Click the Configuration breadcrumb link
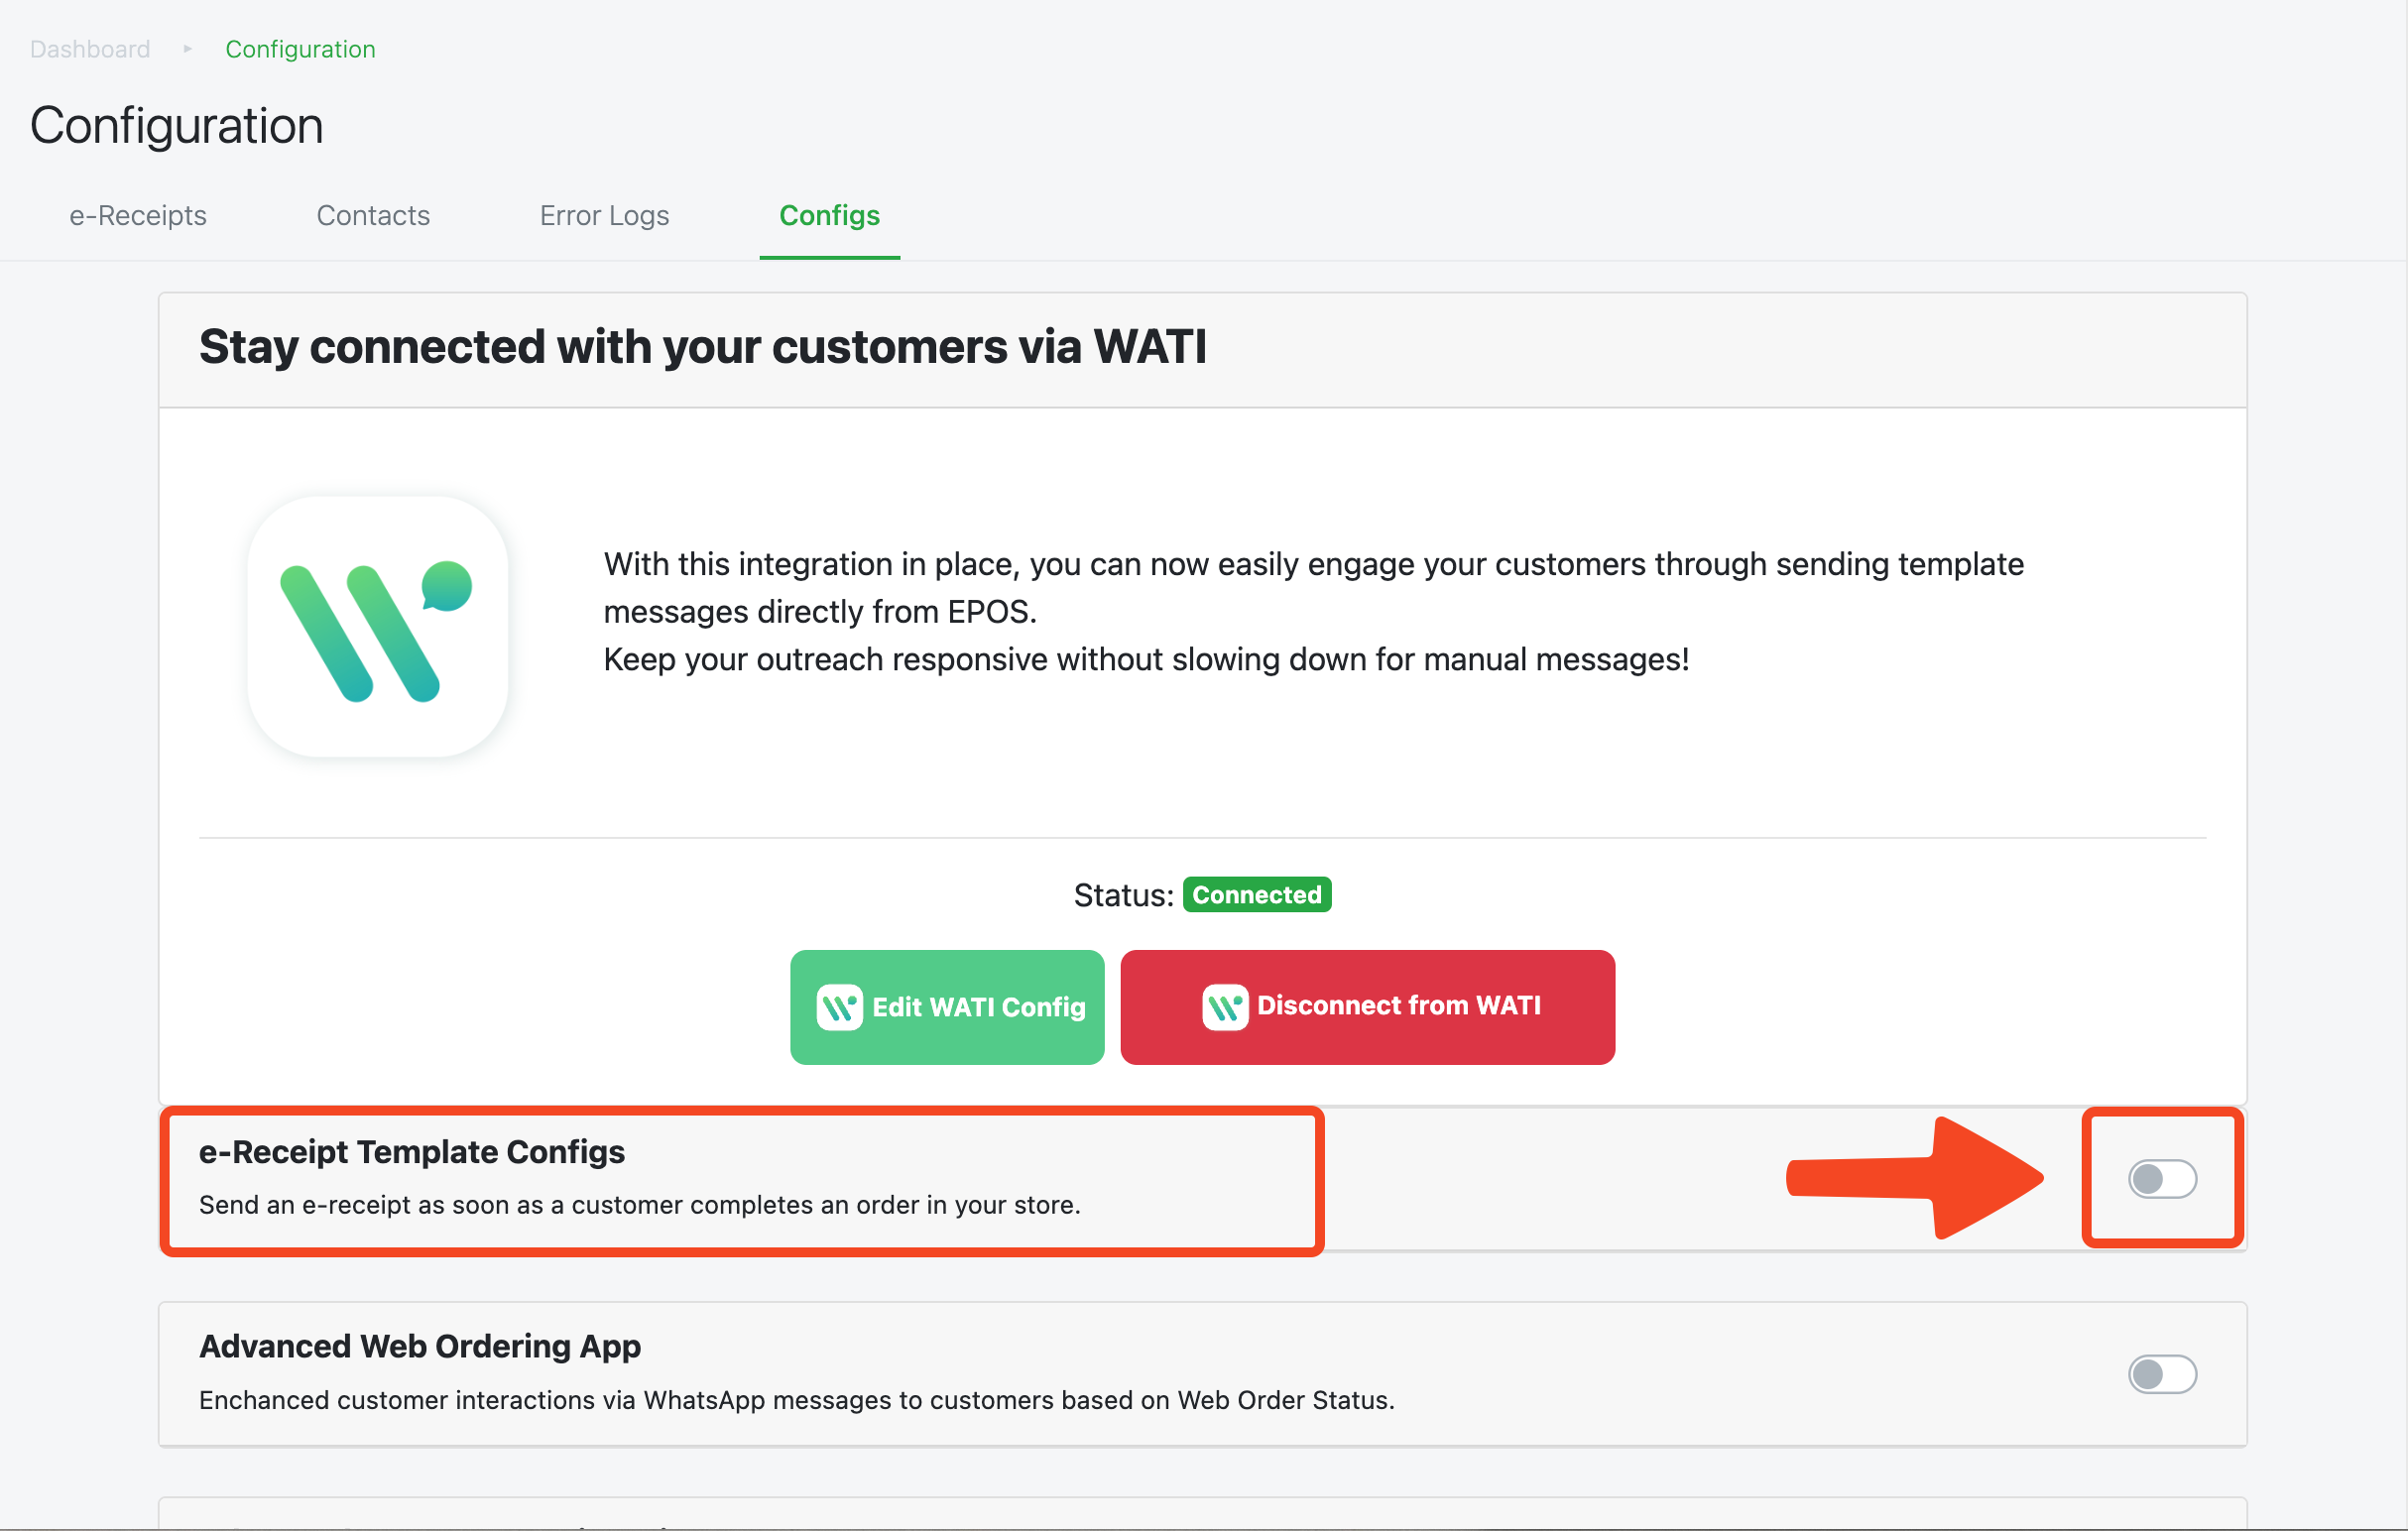 [300, 49]
